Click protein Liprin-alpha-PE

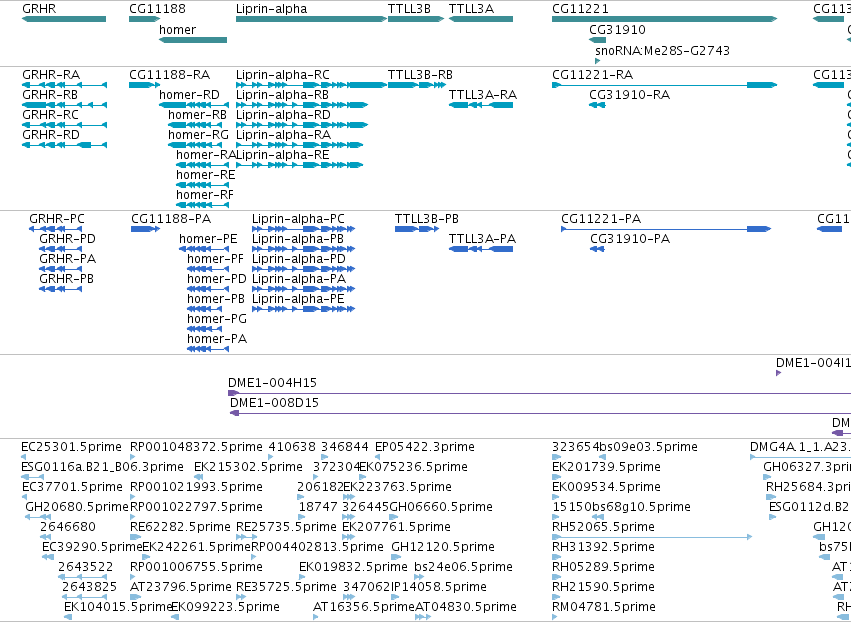pos(298,300)
